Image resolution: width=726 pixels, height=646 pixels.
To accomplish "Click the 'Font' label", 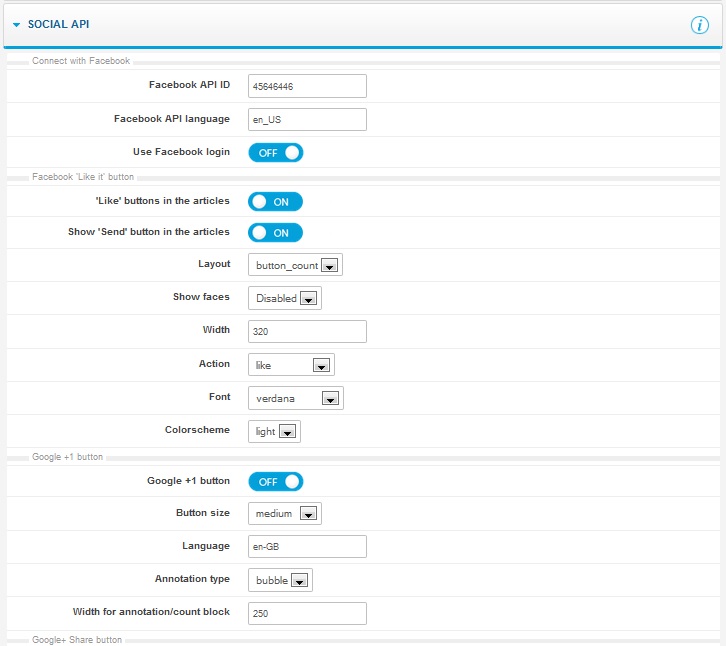I will (x=219, y=397).
